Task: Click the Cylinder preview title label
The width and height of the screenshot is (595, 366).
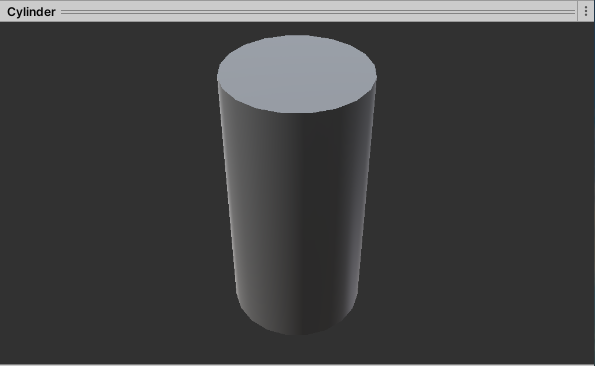Action: [x=31, y=12]
